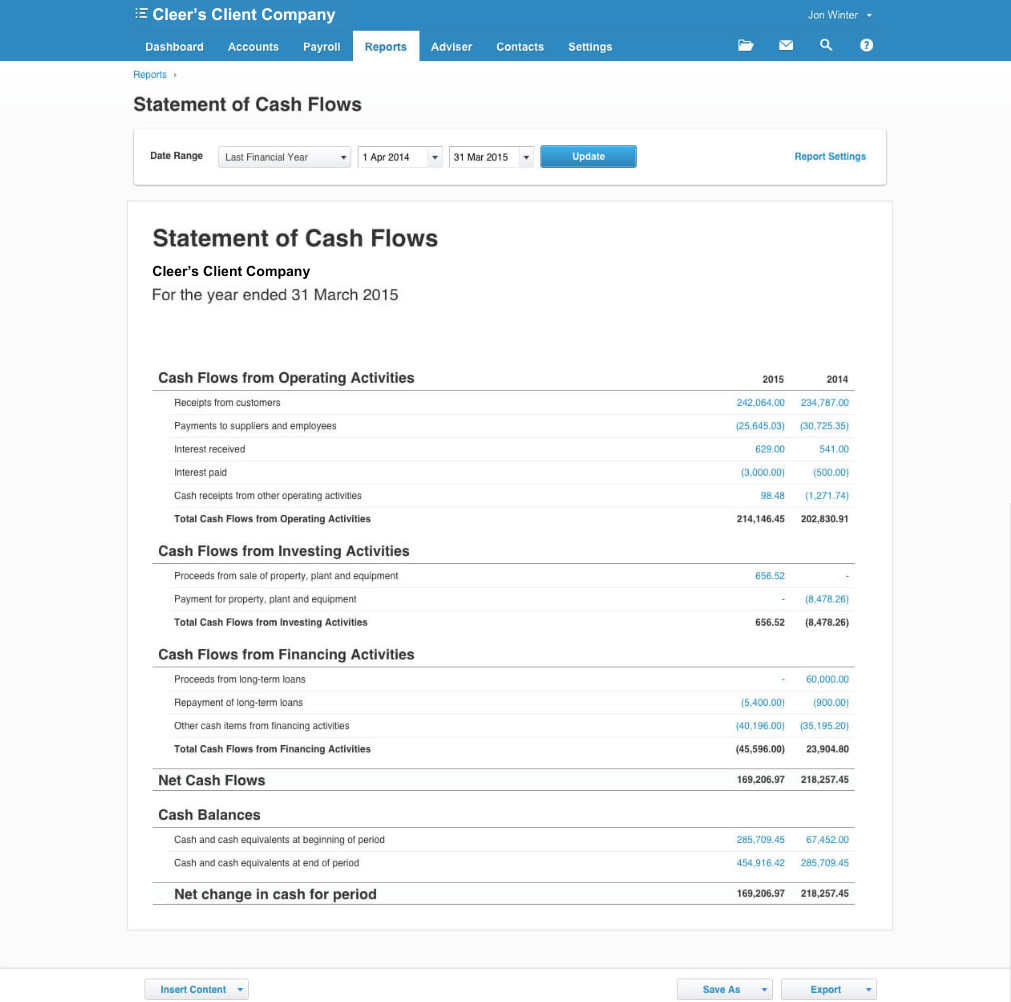This screenshot has height=1002, width=1011.
Task: Click the organisation list icon beside company name
Action: pos(141,14)
